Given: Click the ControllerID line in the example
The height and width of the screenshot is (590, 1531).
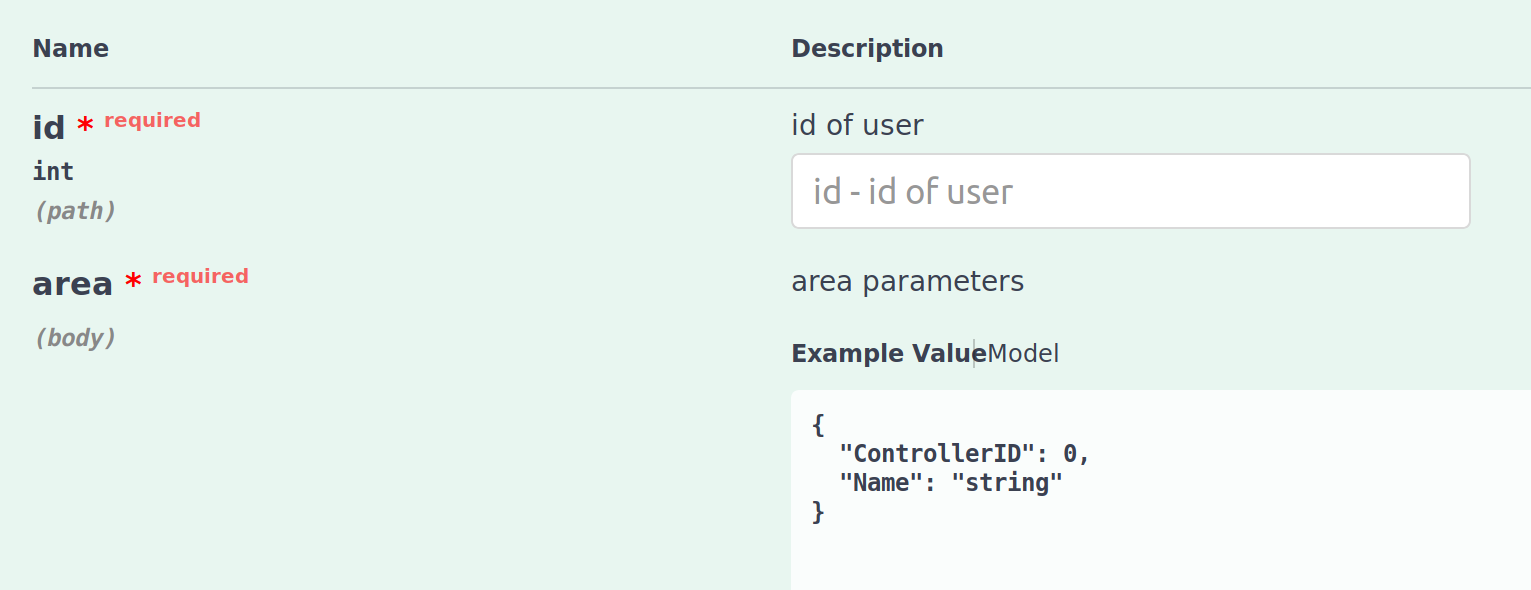Looking at the screenshot, I should (965, 453).
